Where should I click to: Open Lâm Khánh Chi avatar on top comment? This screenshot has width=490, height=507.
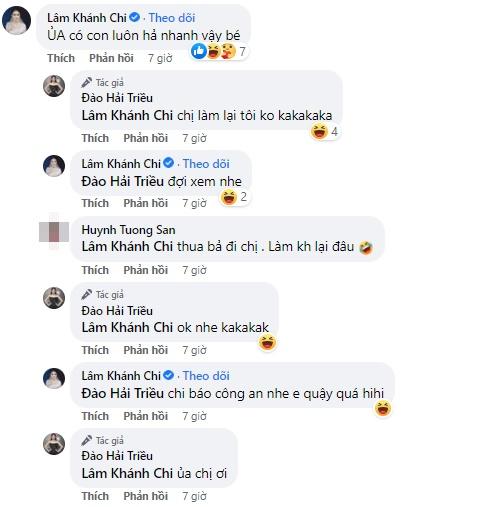coord(17,20)
